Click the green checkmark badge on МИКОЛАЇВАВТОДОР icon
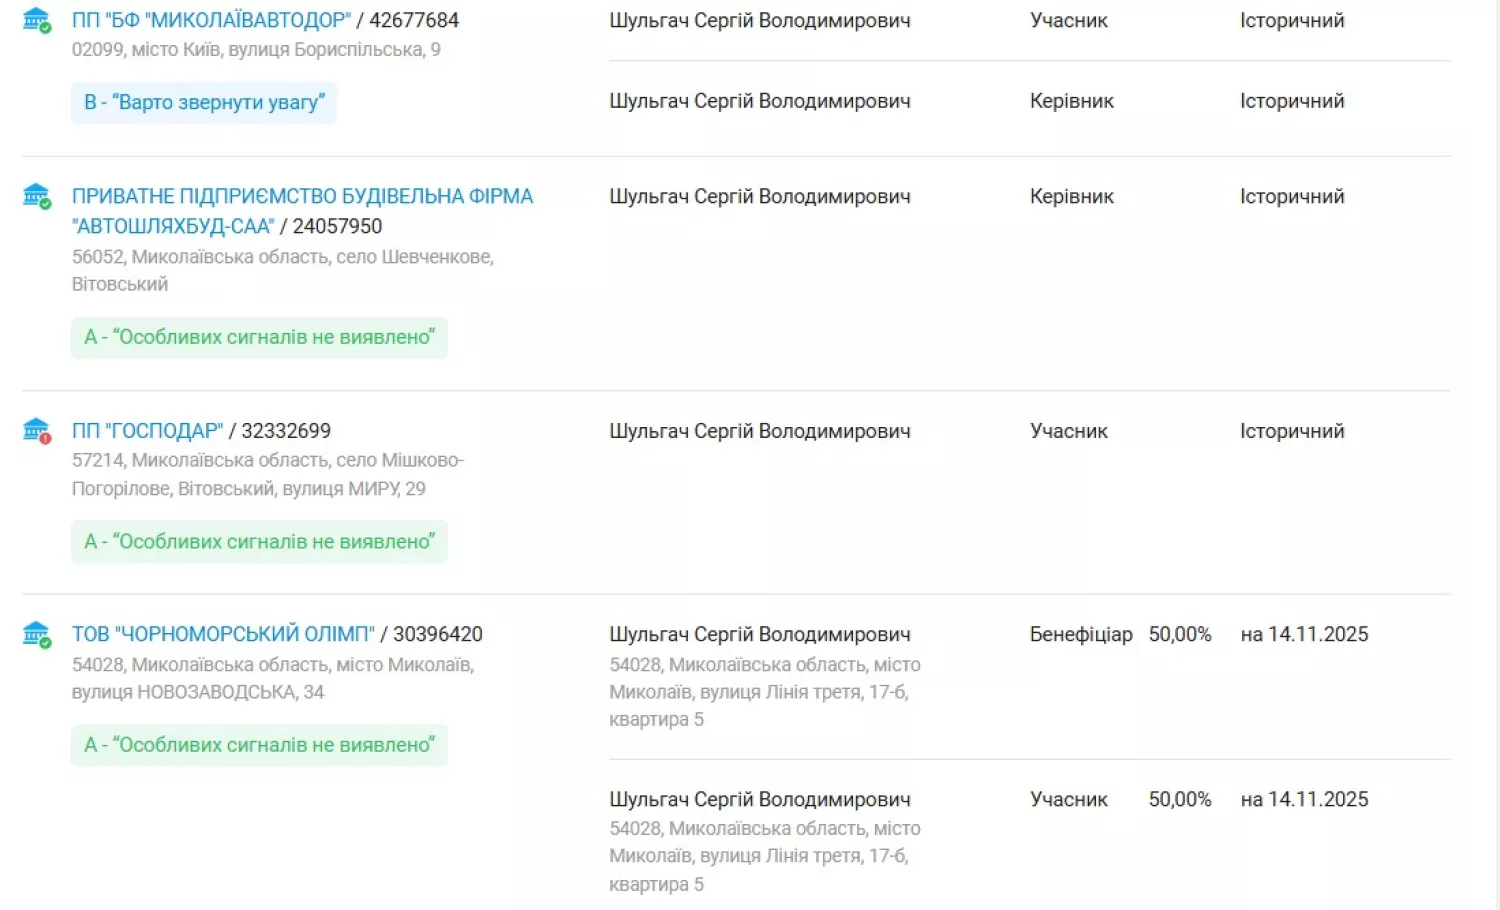The height and width of the screenshot is (910, 1500). [45, 27]
